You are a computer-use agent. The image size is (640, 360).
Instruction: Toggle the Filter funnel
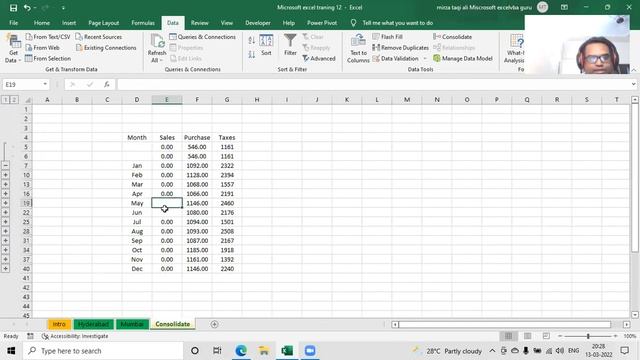290,45
